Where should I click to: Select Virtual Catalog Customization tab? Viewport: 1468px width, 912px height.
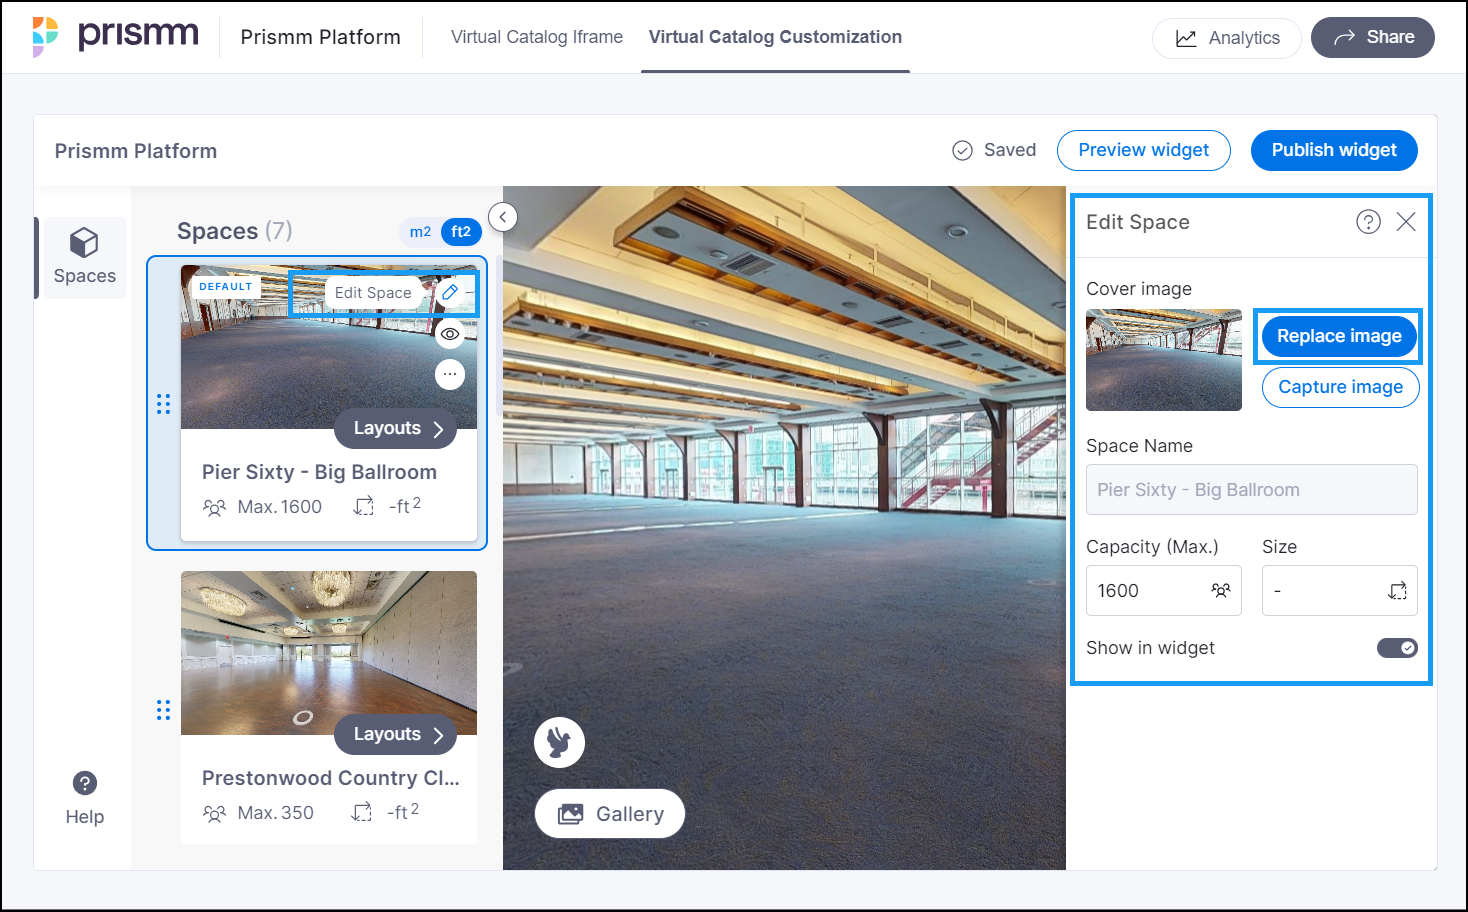tap(775, 37)
